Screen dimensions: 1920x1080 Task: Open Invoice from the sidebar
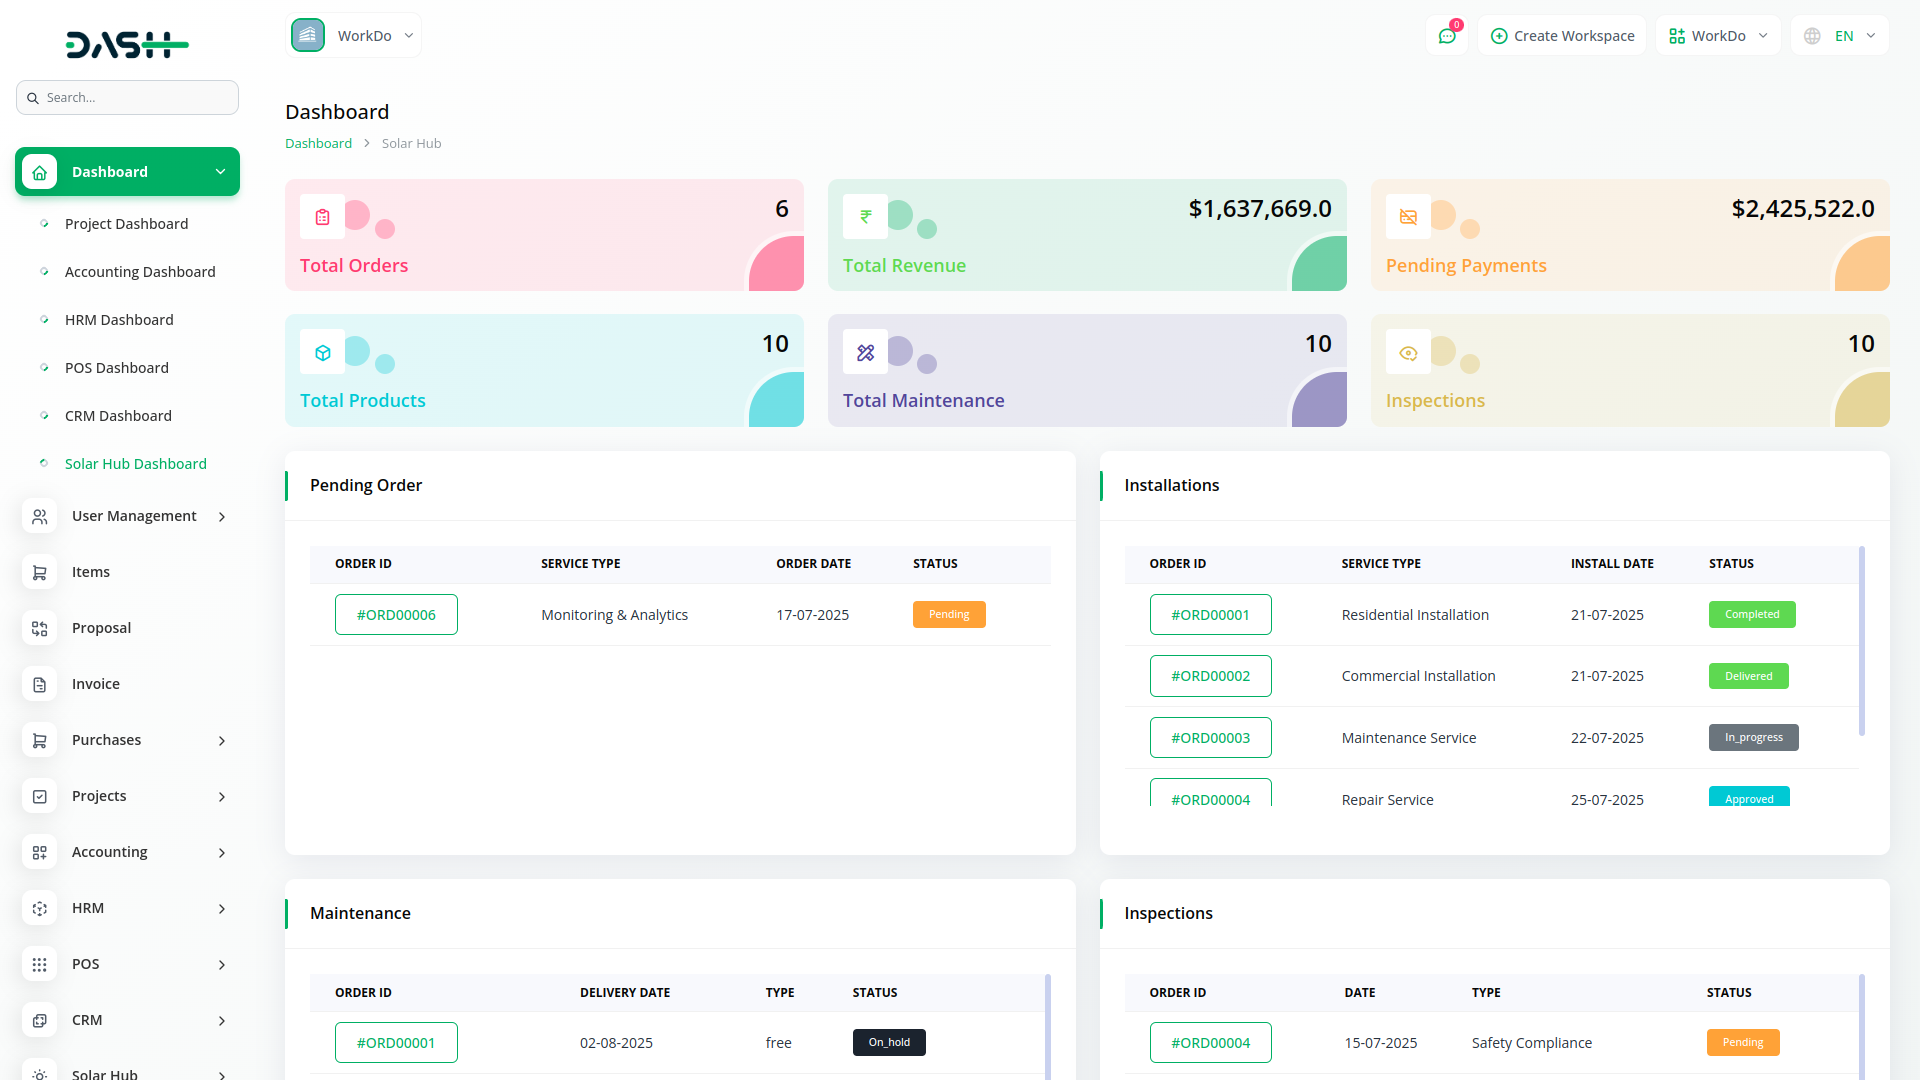[96, 684]
